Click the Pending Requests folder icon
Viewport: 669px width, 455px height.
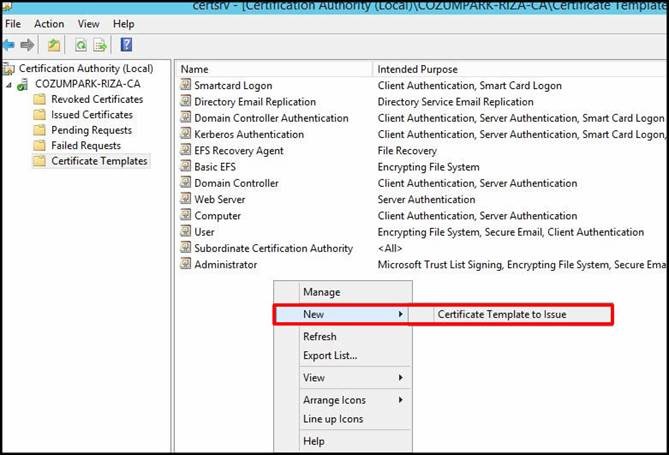39,130
